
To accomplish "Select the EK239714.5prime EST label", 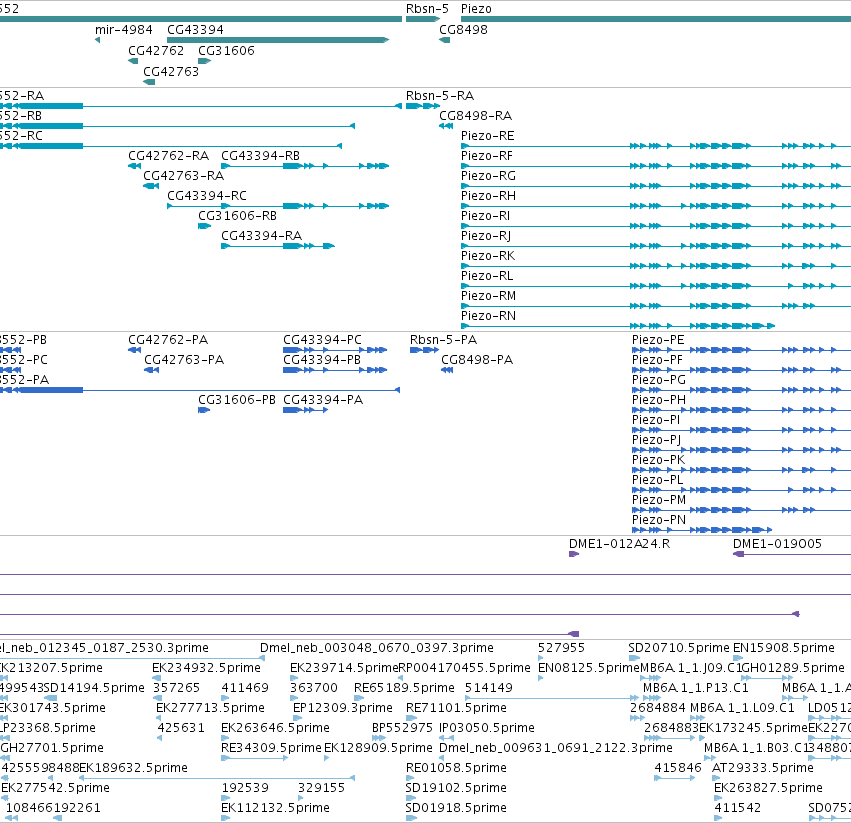I will point(344,668).
